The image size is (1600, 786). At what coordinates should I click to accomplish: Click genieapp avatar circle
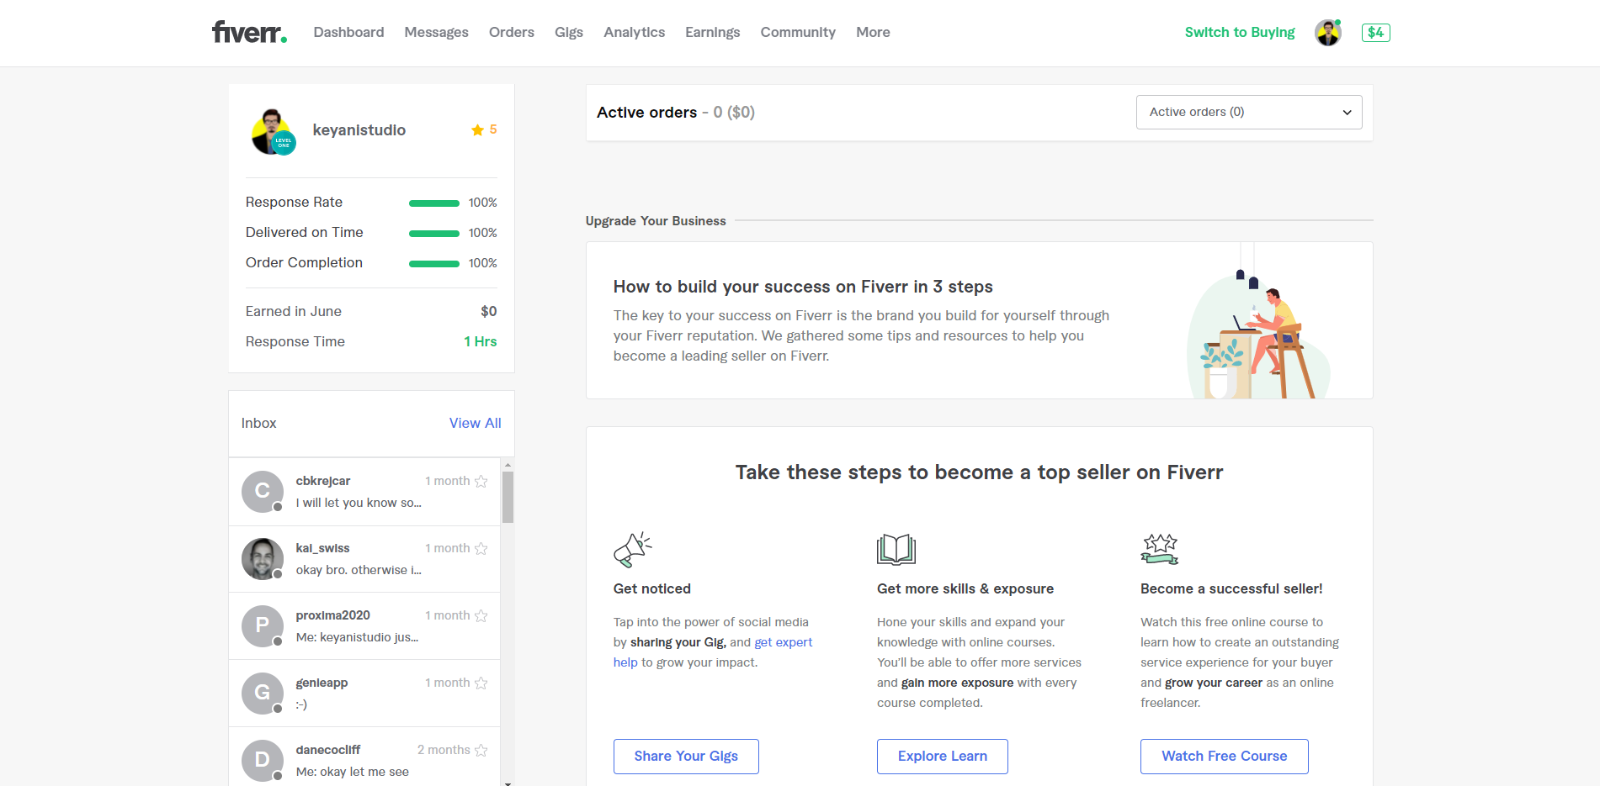coord(262,693)
